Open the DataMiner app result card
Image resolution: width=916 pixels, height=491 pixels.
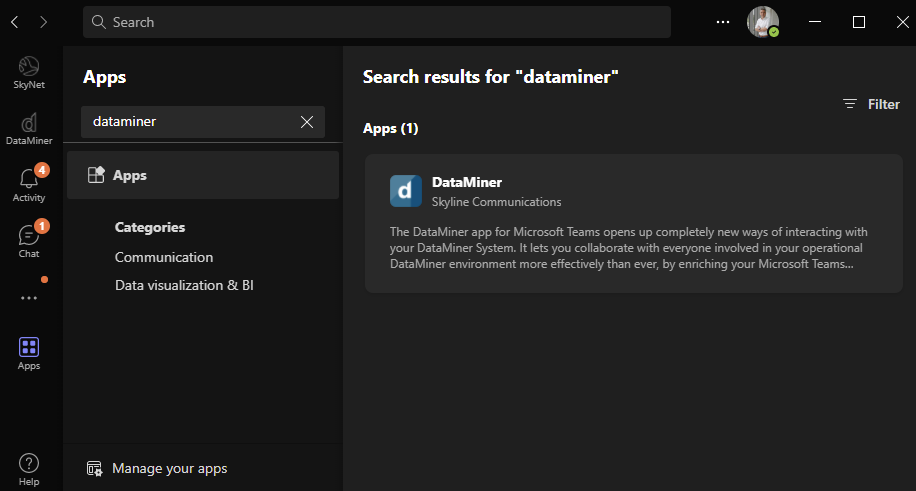(634, 223)
